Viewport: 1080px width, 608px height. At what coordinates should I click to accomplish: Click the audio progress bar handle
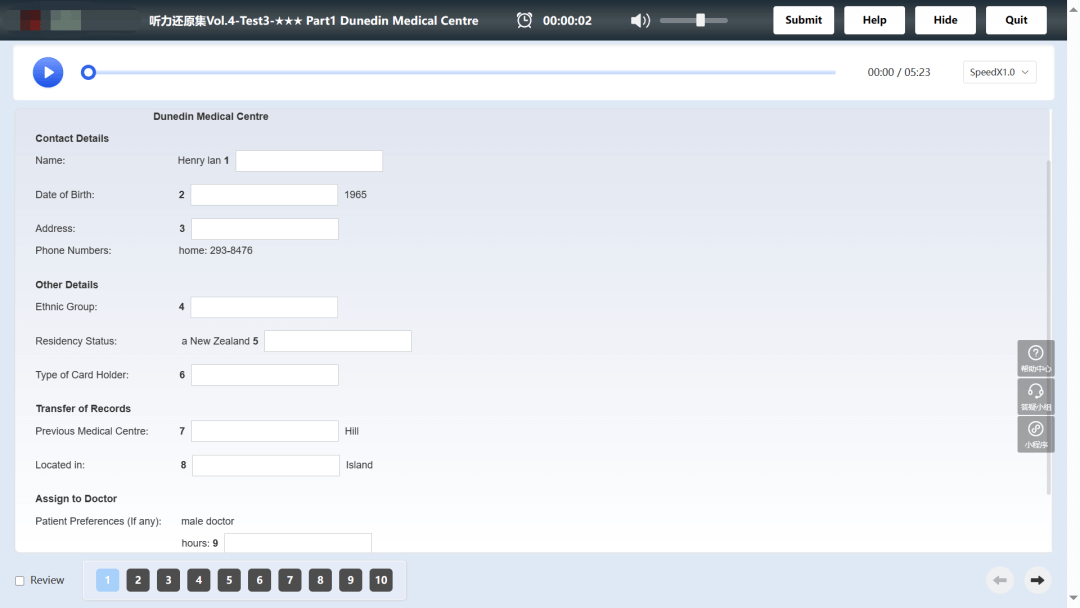click(88, 72)
